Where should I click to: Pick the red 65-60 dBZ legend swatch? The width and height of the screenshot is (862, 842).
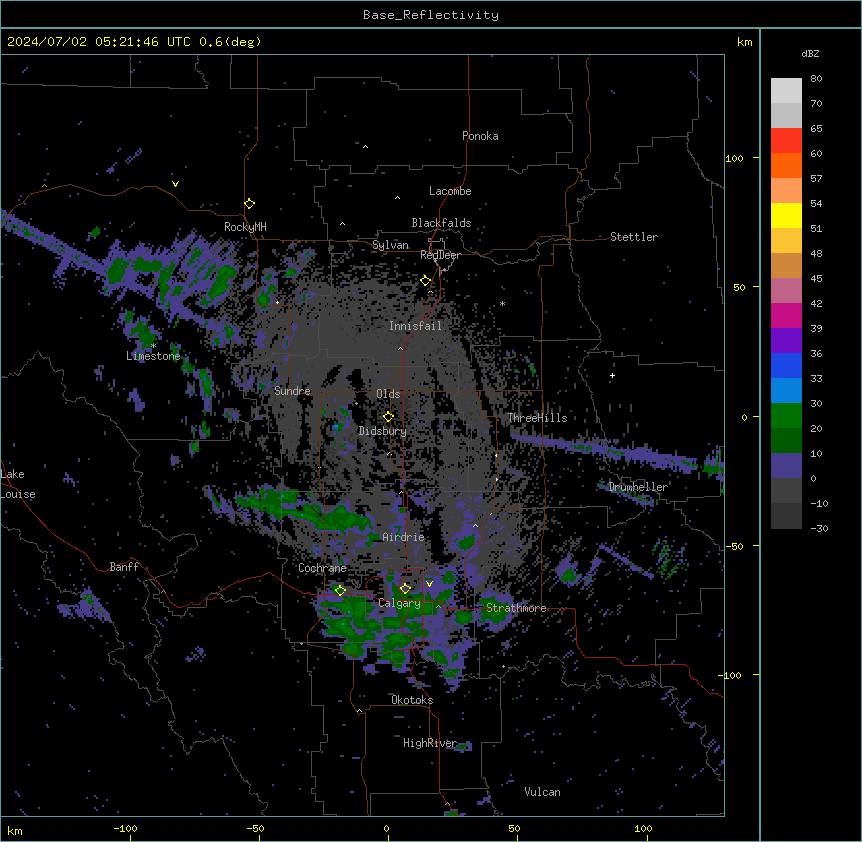coord(786,140)
